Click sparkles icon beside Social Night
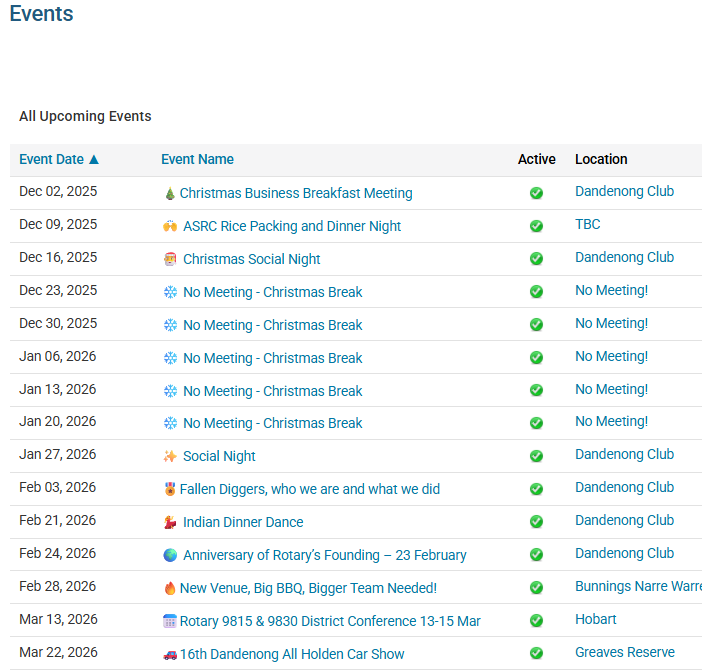The height and width of the screenshot is (670, 702). pos(170,456)
